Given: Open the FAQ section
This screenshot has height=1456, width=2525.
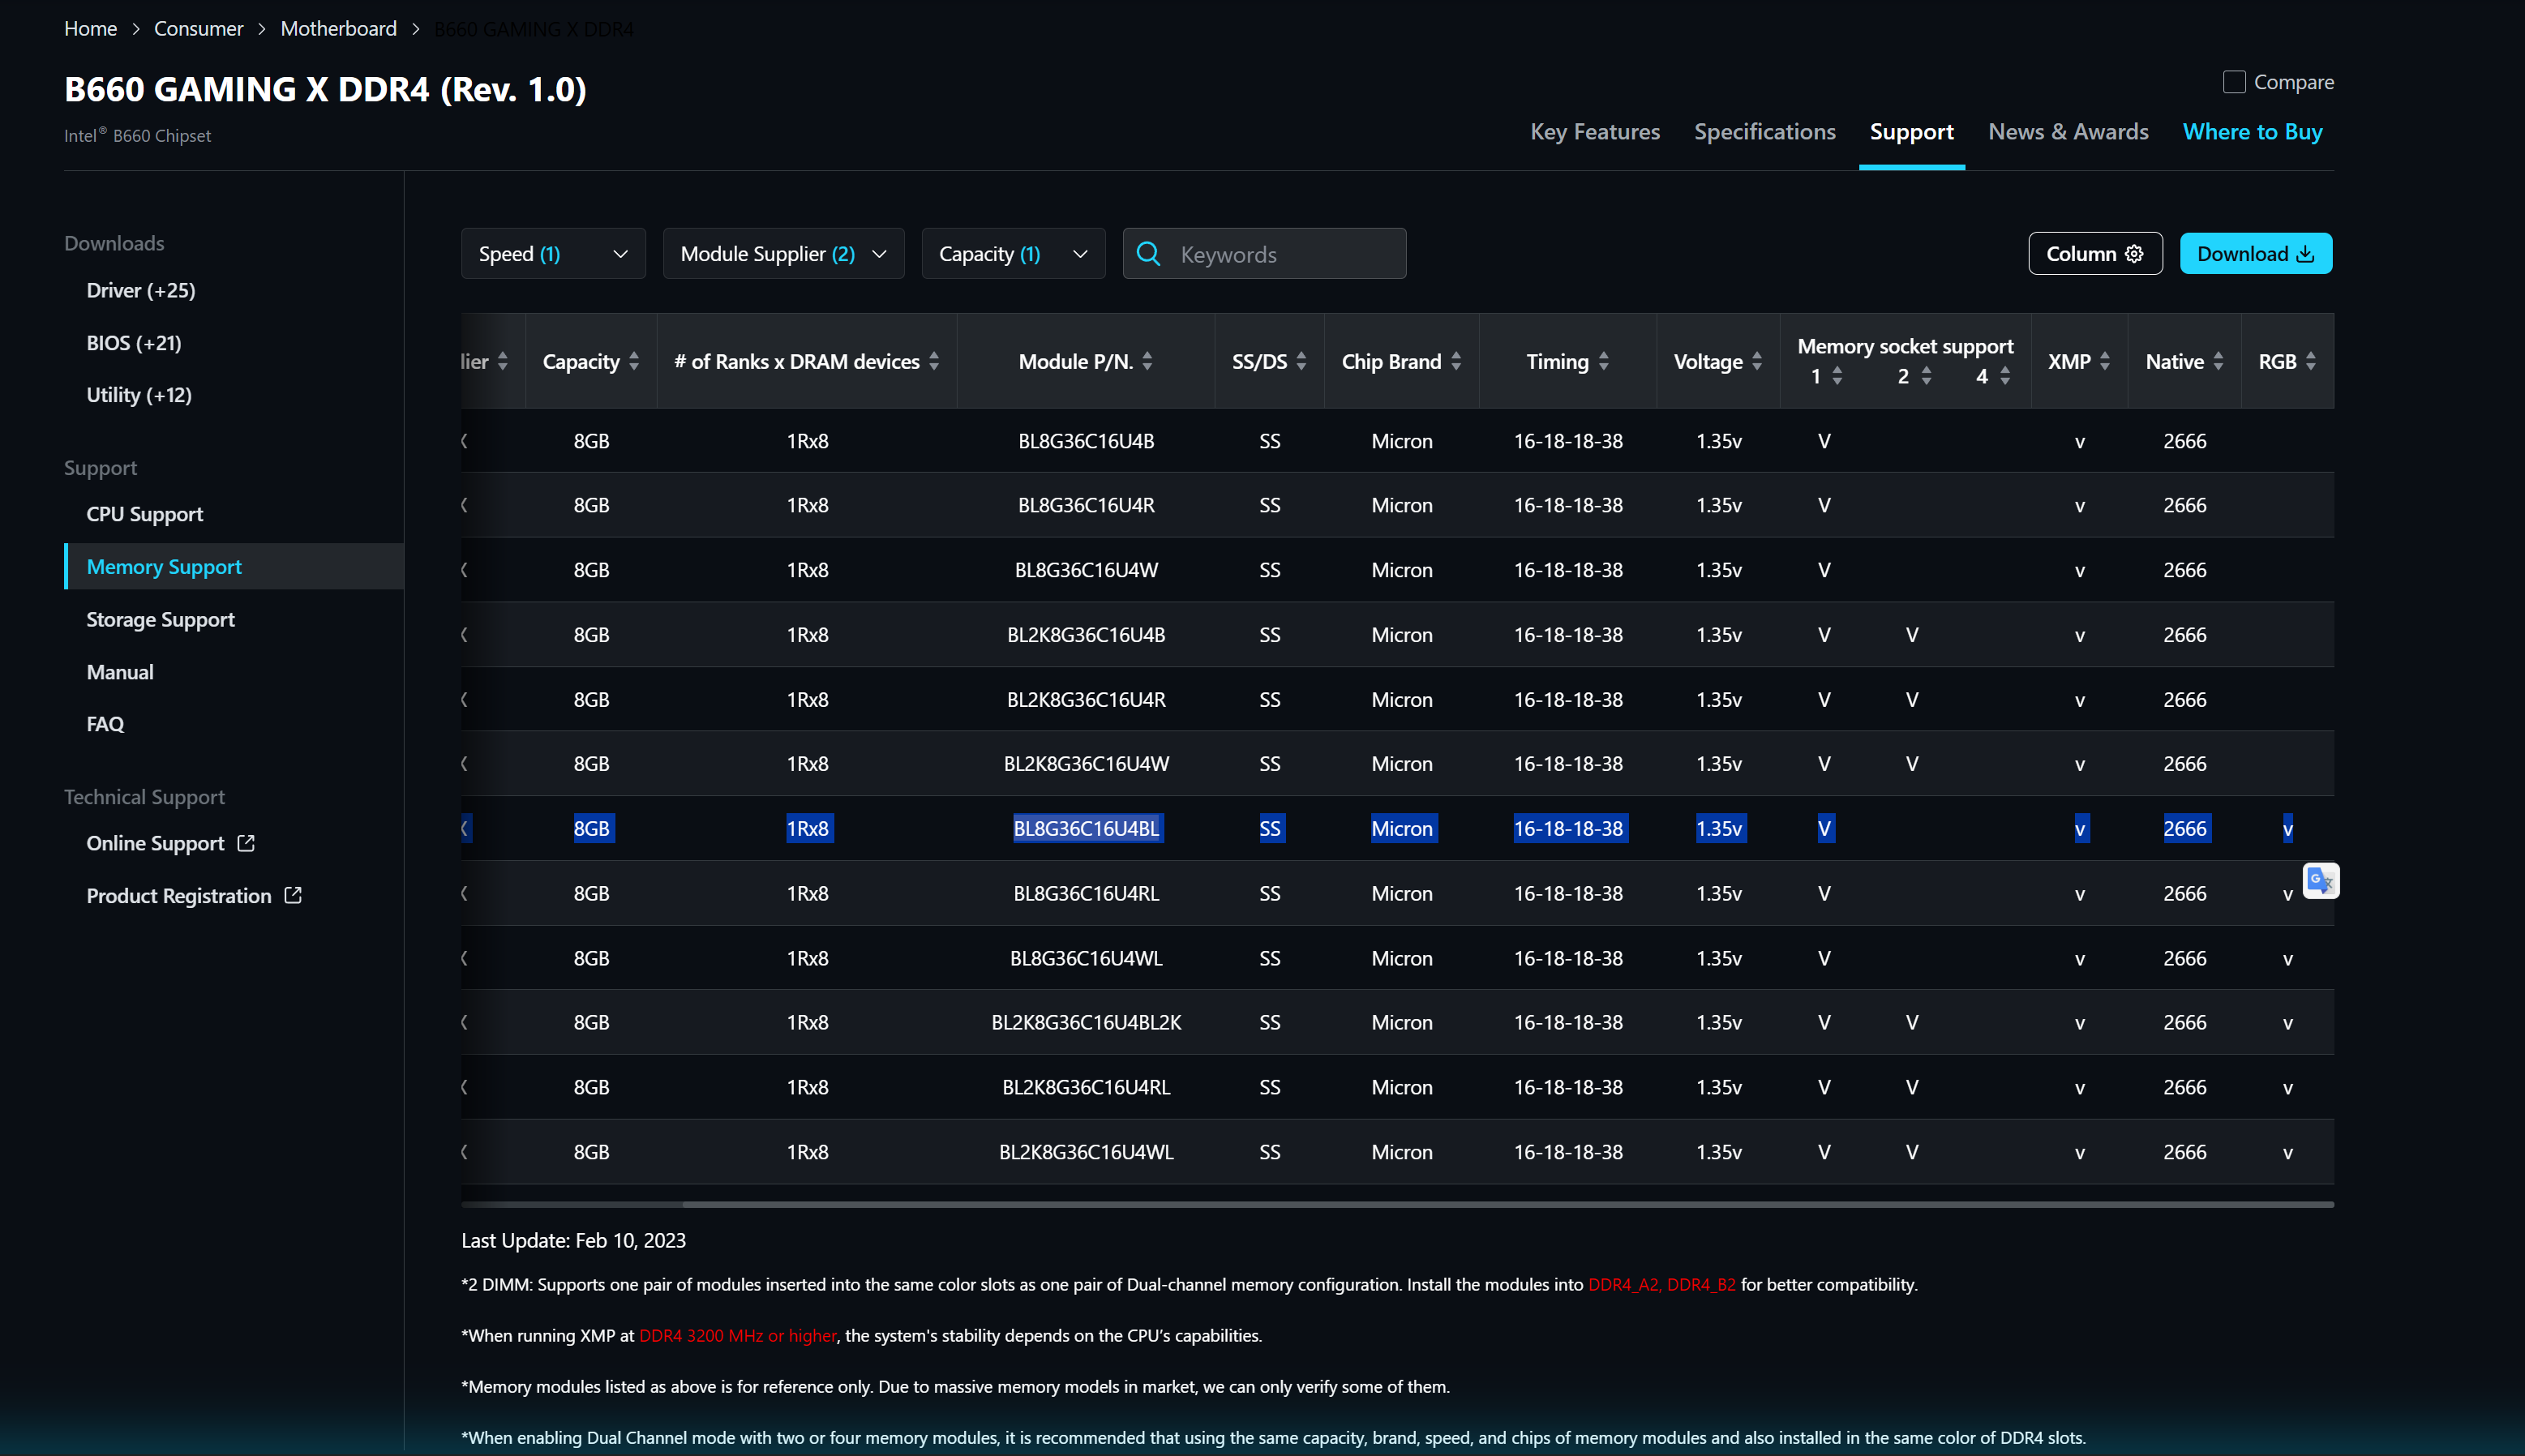Looking at the screenshot, I should click(105, 724).
